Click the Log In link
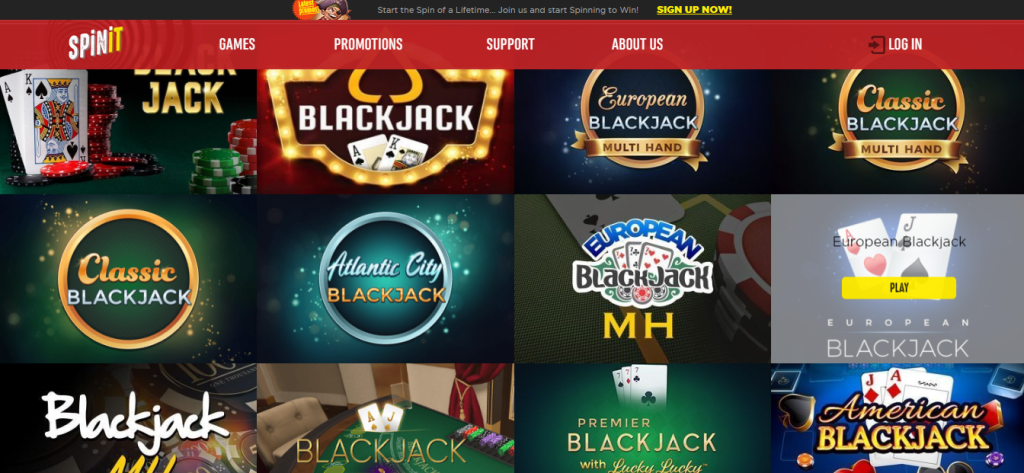The image size is (1024, 473). 905,44
